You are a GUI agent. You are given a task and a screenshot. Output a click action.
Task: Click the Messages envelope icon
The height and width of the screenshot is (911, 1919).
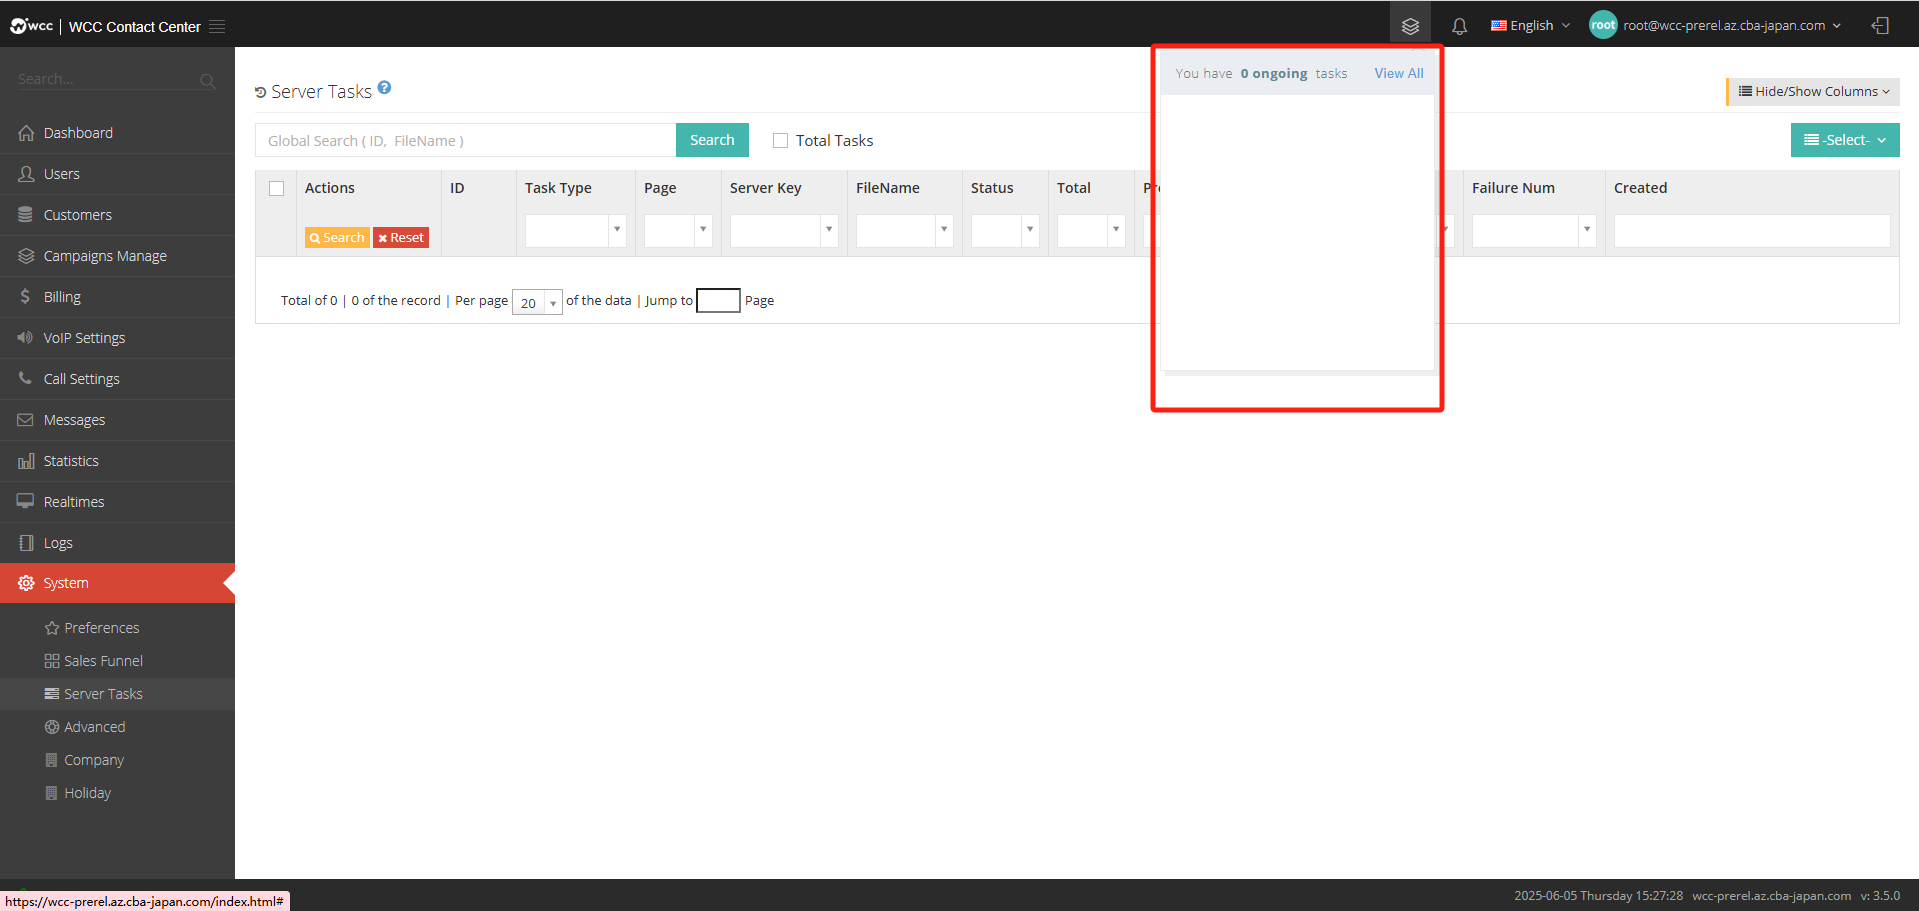(x=25, y=420)
